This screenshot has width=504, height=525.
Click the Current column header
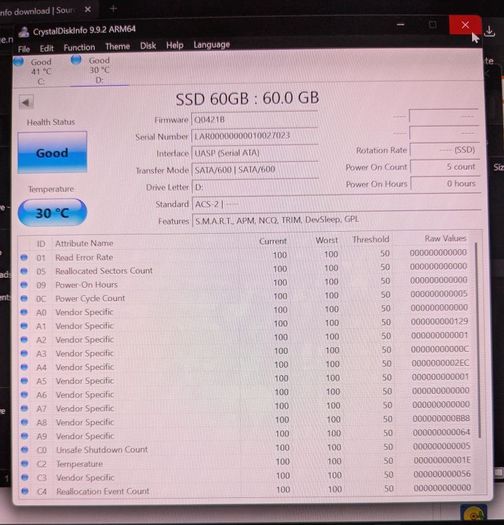pos(273,241)
